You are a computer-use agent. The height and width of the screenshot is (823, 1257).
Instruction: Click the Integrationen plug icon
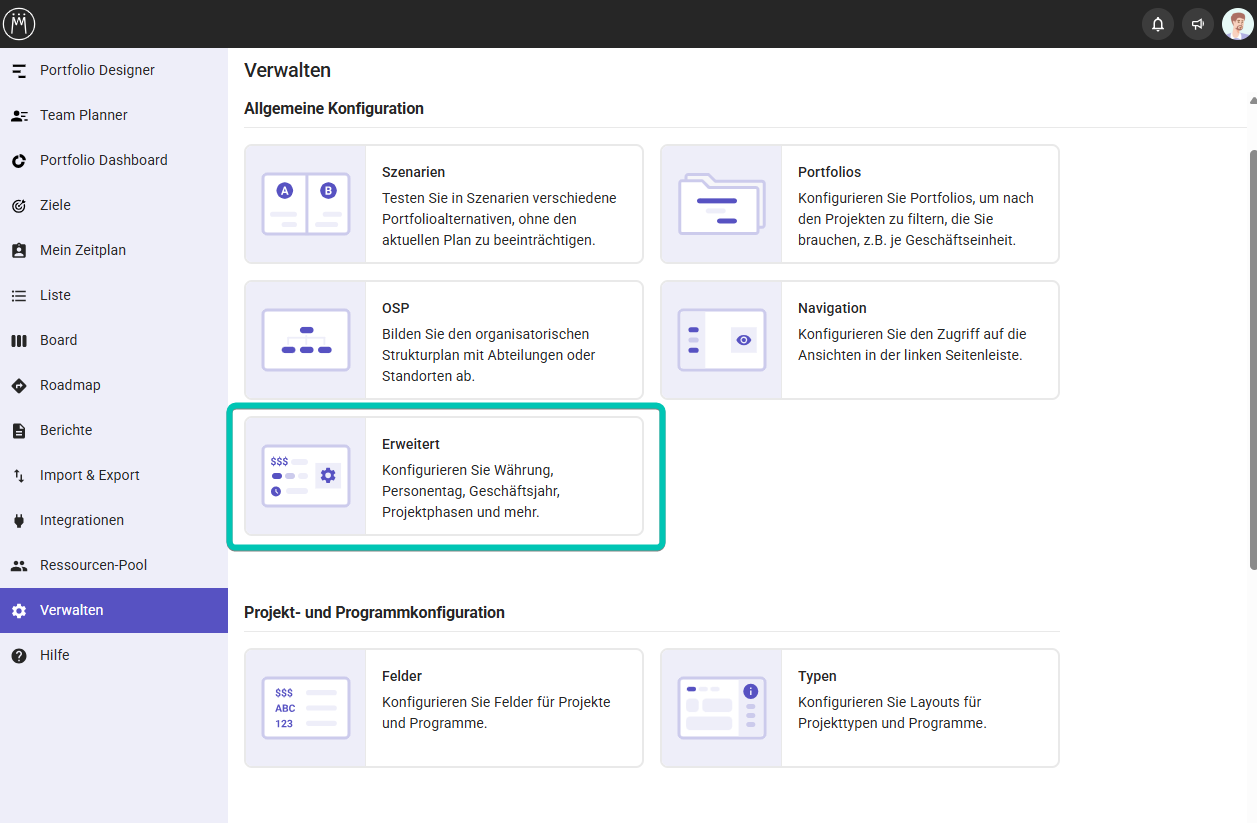(x=19, y=521)
